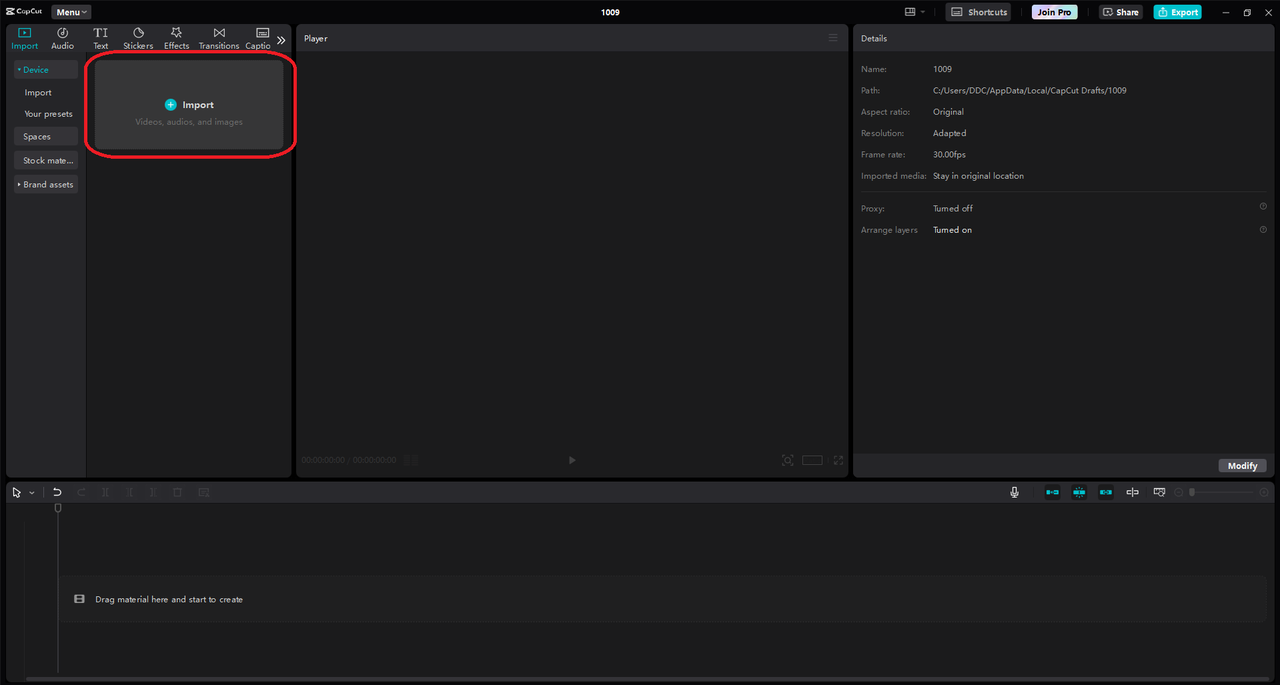Viewport: 1280px width, 685px height.
Task: Click the CapCut logo
Action: [x=24, y=12]
